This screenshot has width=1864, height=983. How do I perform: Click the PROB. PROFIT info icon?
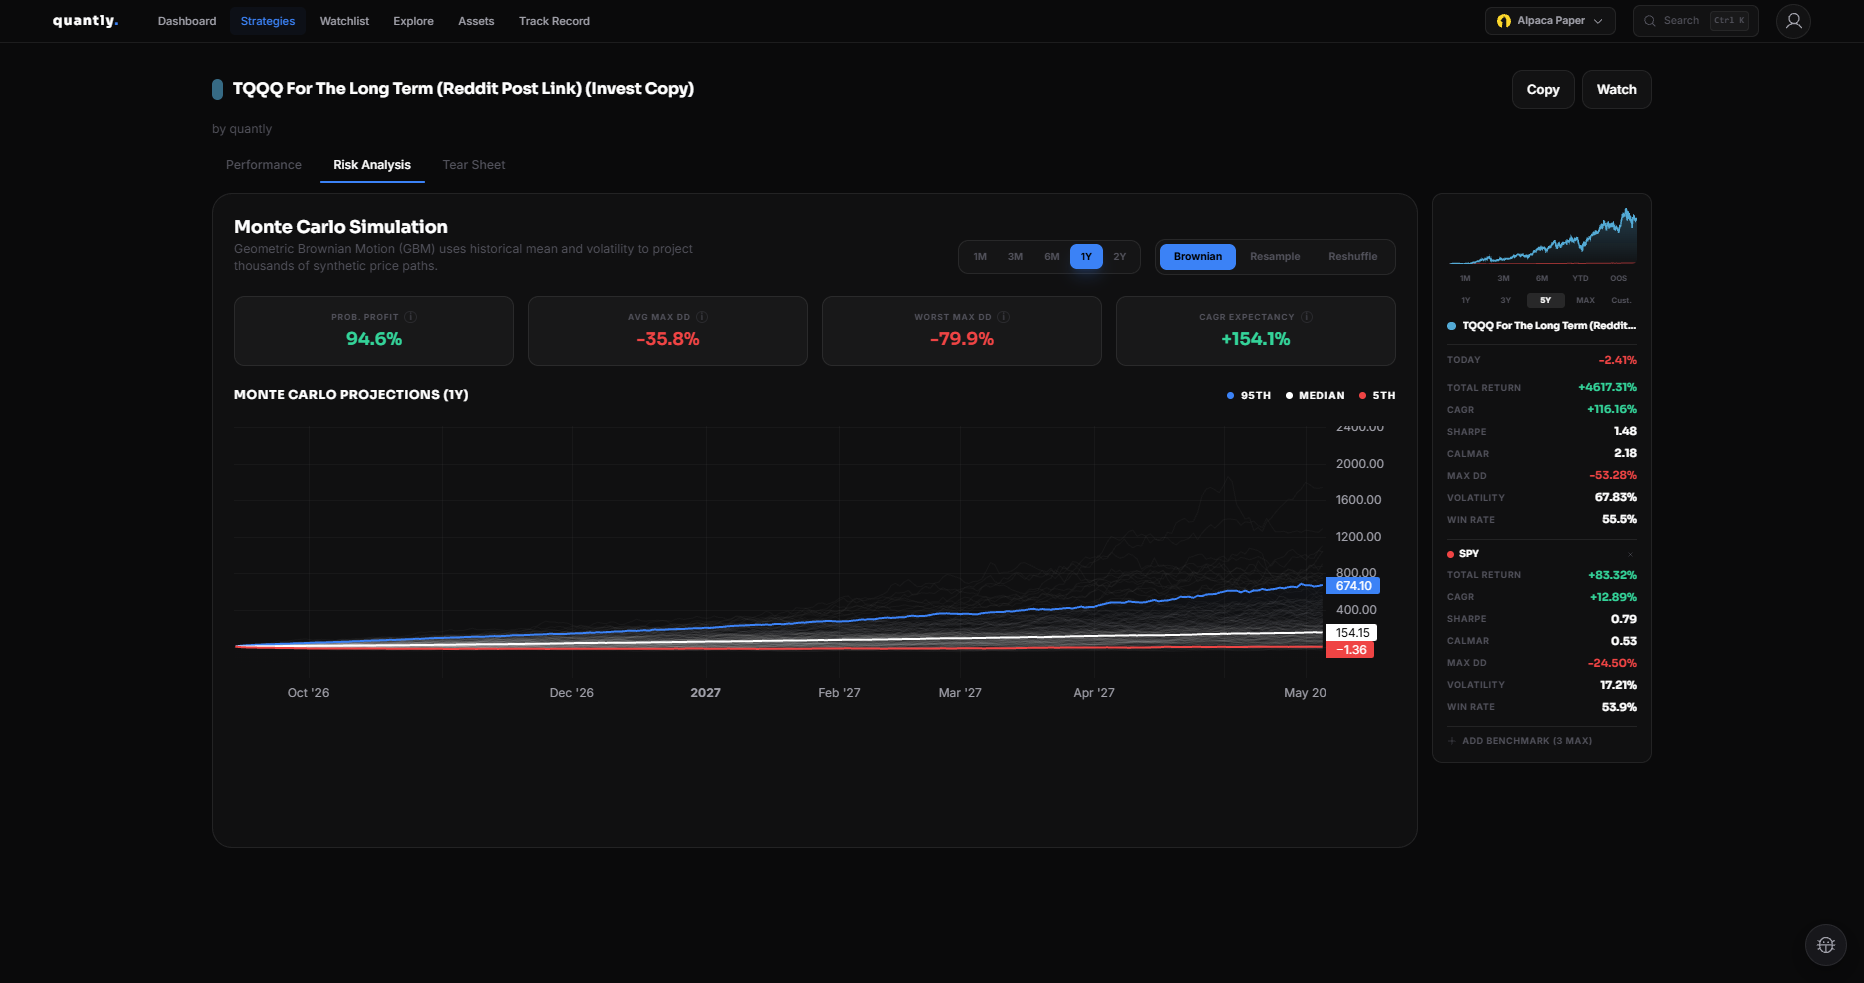[411, 317]
